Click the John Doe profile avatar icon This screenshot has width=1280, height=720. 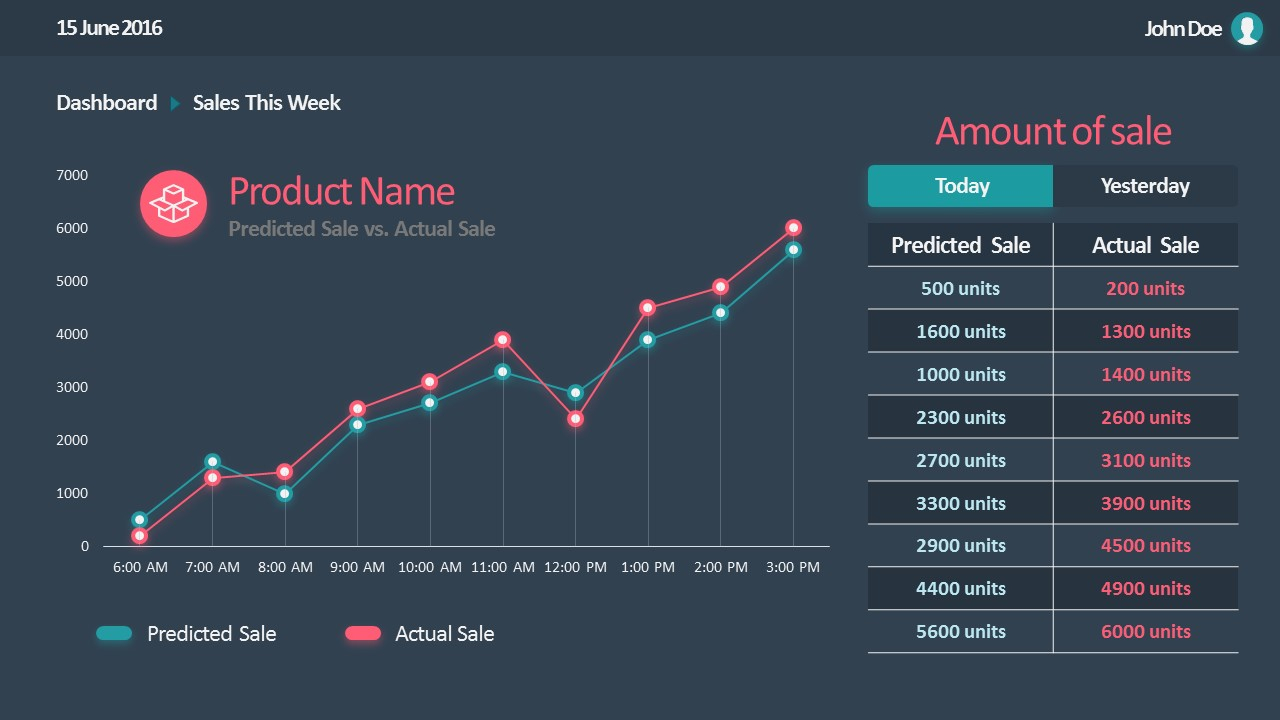click(x=1246, y=29)
